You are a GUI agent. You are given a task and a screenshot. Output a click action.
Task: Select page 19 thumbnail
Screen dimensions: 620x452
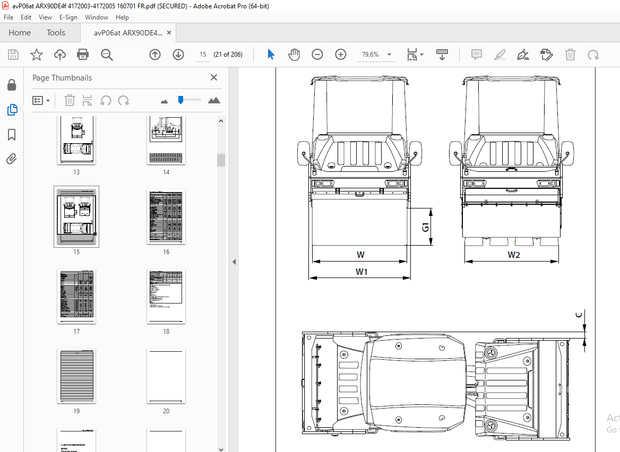point(76,376)
